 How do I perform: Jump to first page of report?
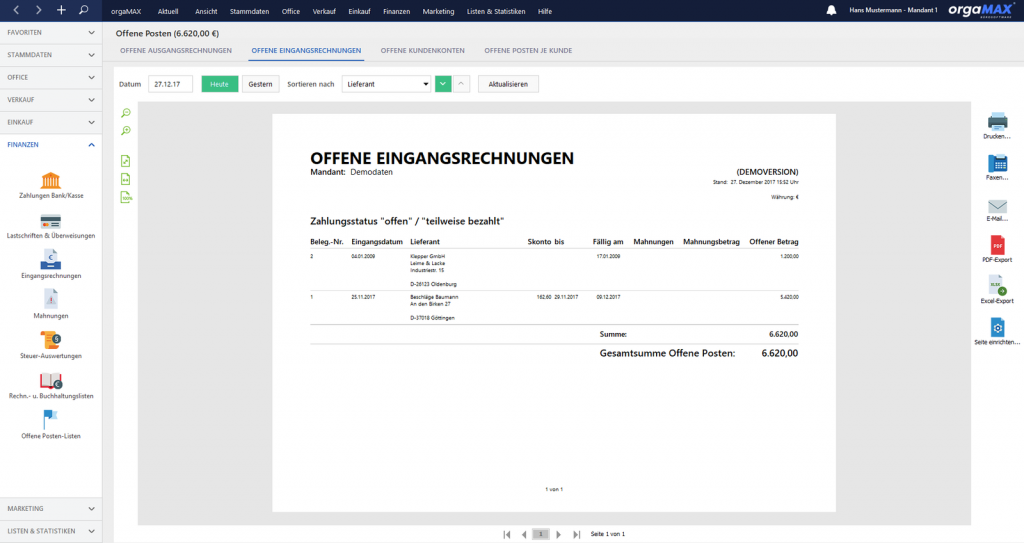pyautogui.click(x=507, y=535)
